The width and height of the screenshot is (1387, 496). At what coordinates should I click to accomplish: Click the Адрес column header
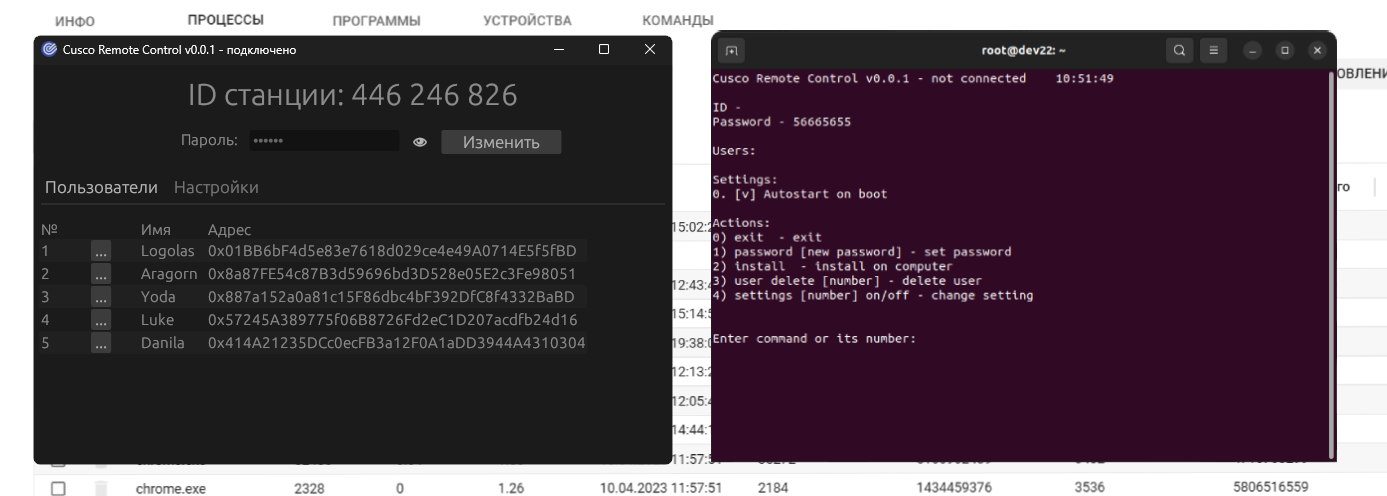point(230,230)
